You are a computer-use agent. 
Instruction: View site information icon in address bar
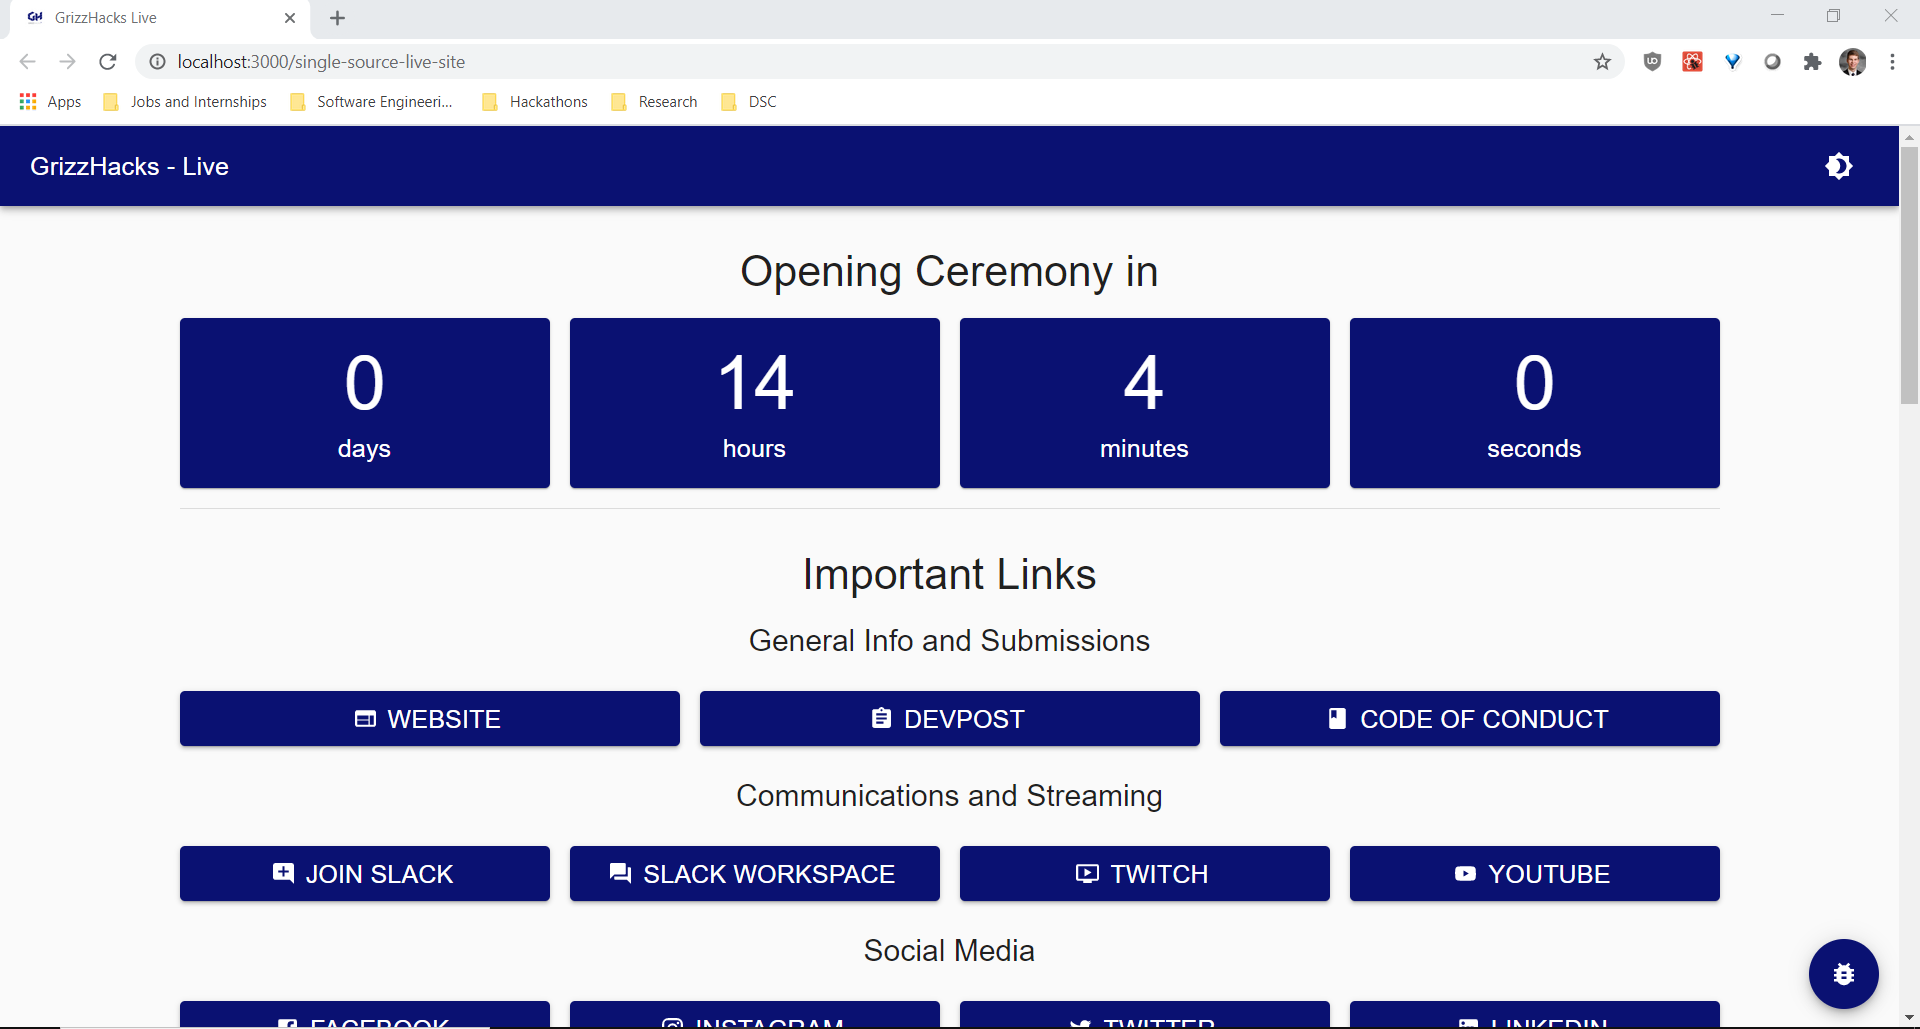[157, 62]
